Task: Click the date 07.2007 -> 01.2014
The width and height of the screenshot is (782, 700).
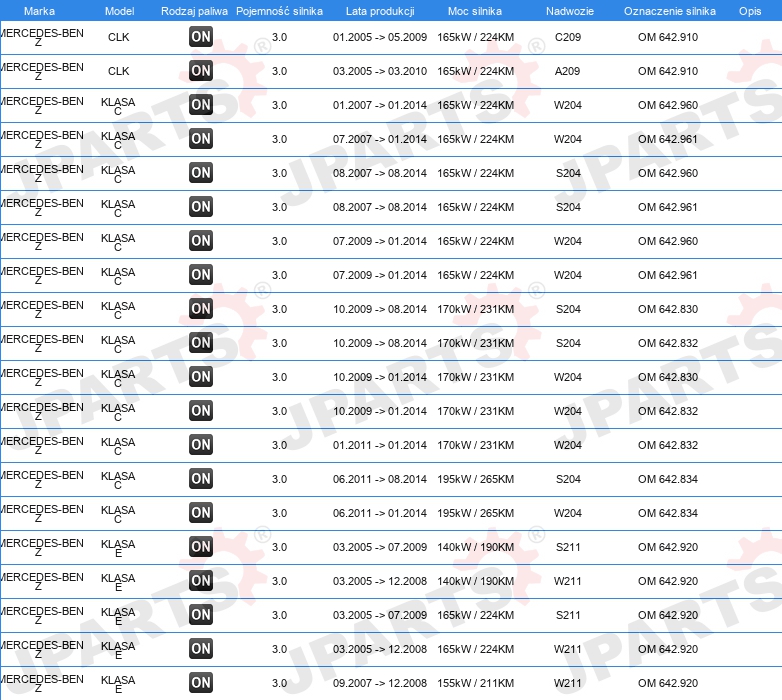Action: pyautogui.click(x=380, y=139)
